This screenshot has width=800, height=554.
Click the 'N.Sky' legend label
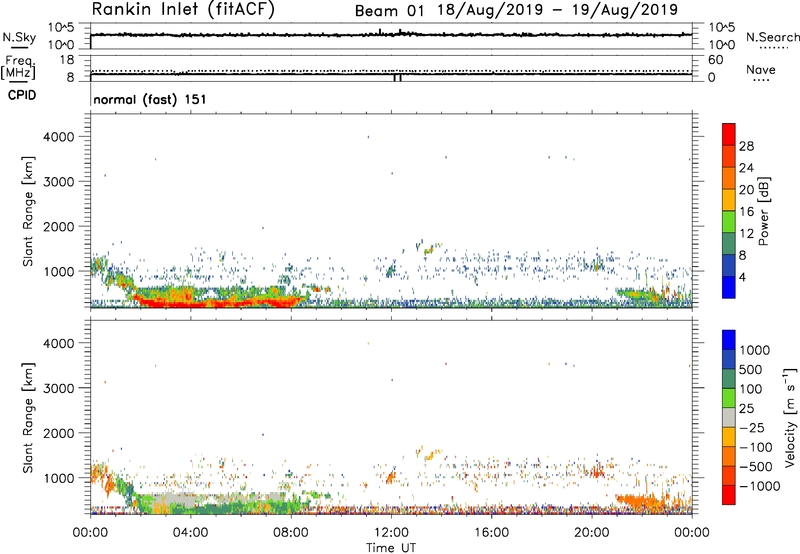coord(19,37)
